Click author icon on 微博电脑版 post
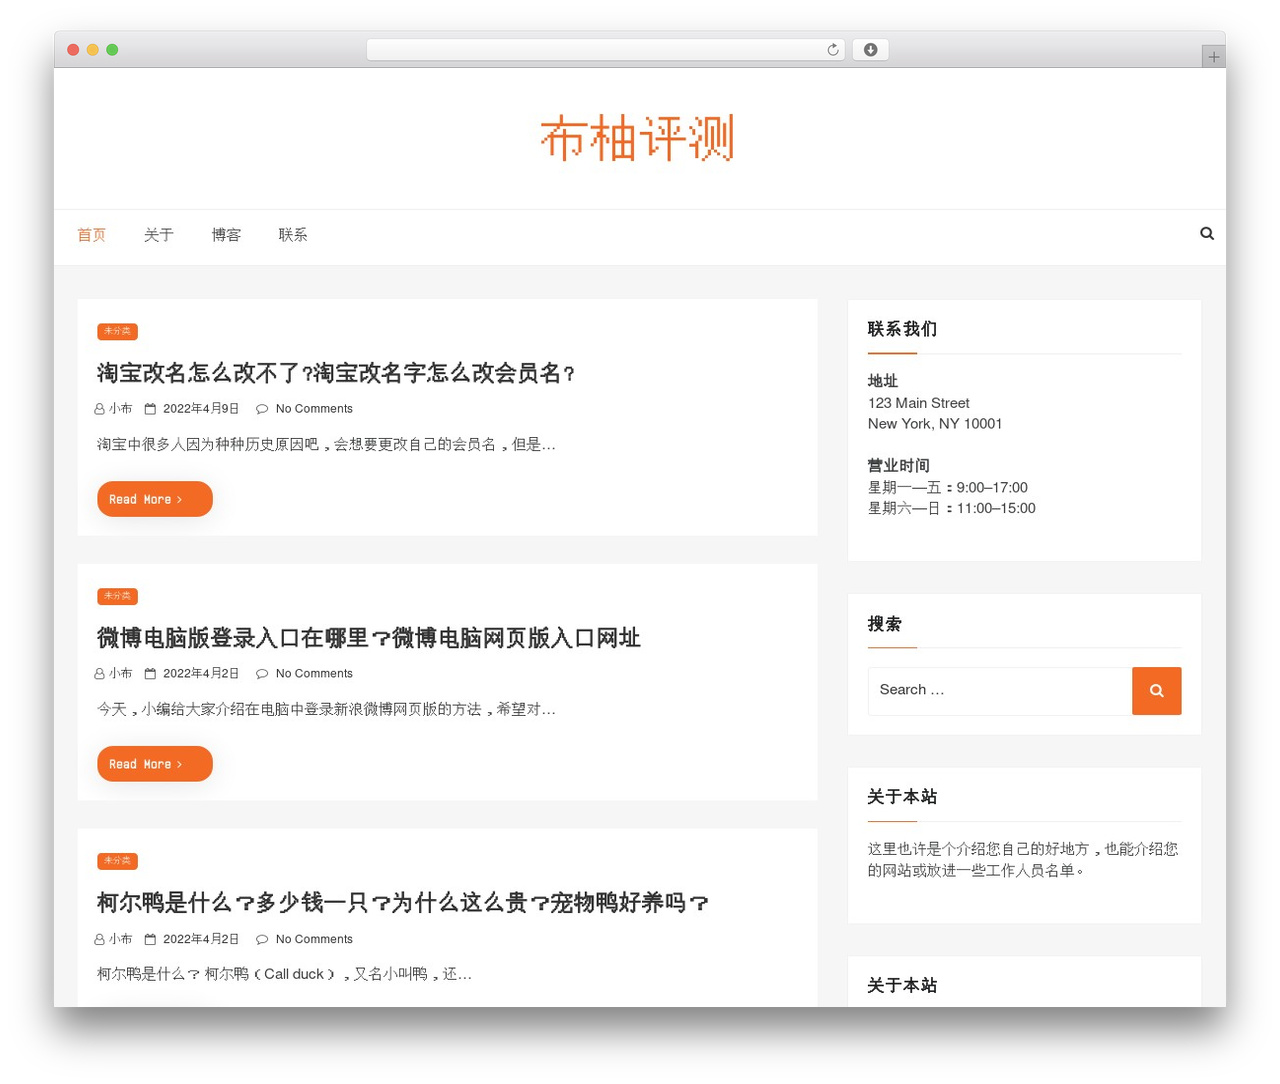The height and width of the screenshot is (1084, 1280). 99,674
